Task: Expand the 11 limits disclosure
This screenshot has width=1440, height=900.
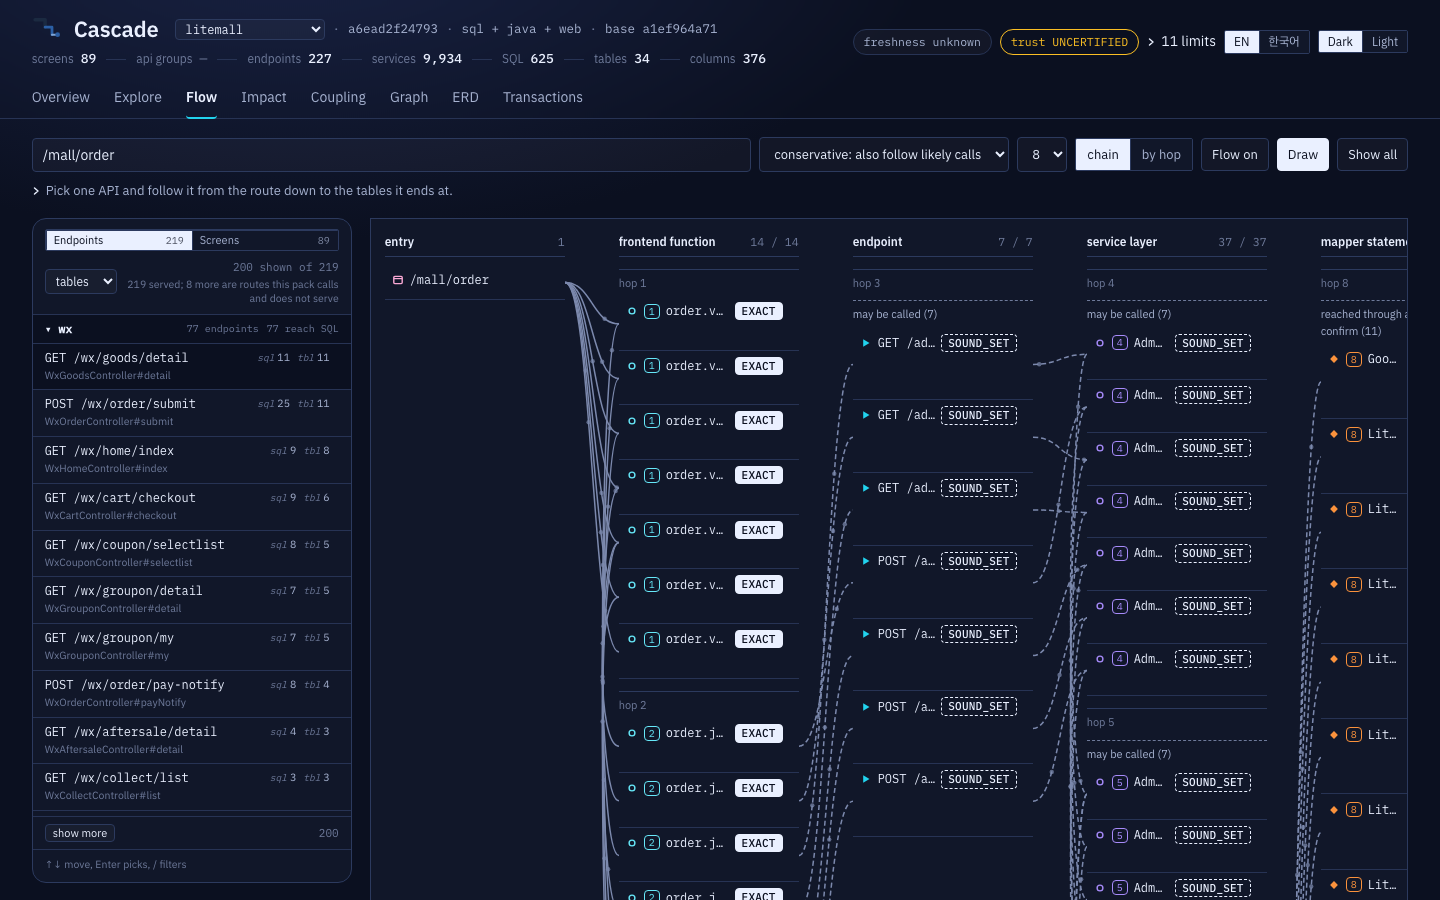Action: pyautogui.click(x=1181, y=42)
